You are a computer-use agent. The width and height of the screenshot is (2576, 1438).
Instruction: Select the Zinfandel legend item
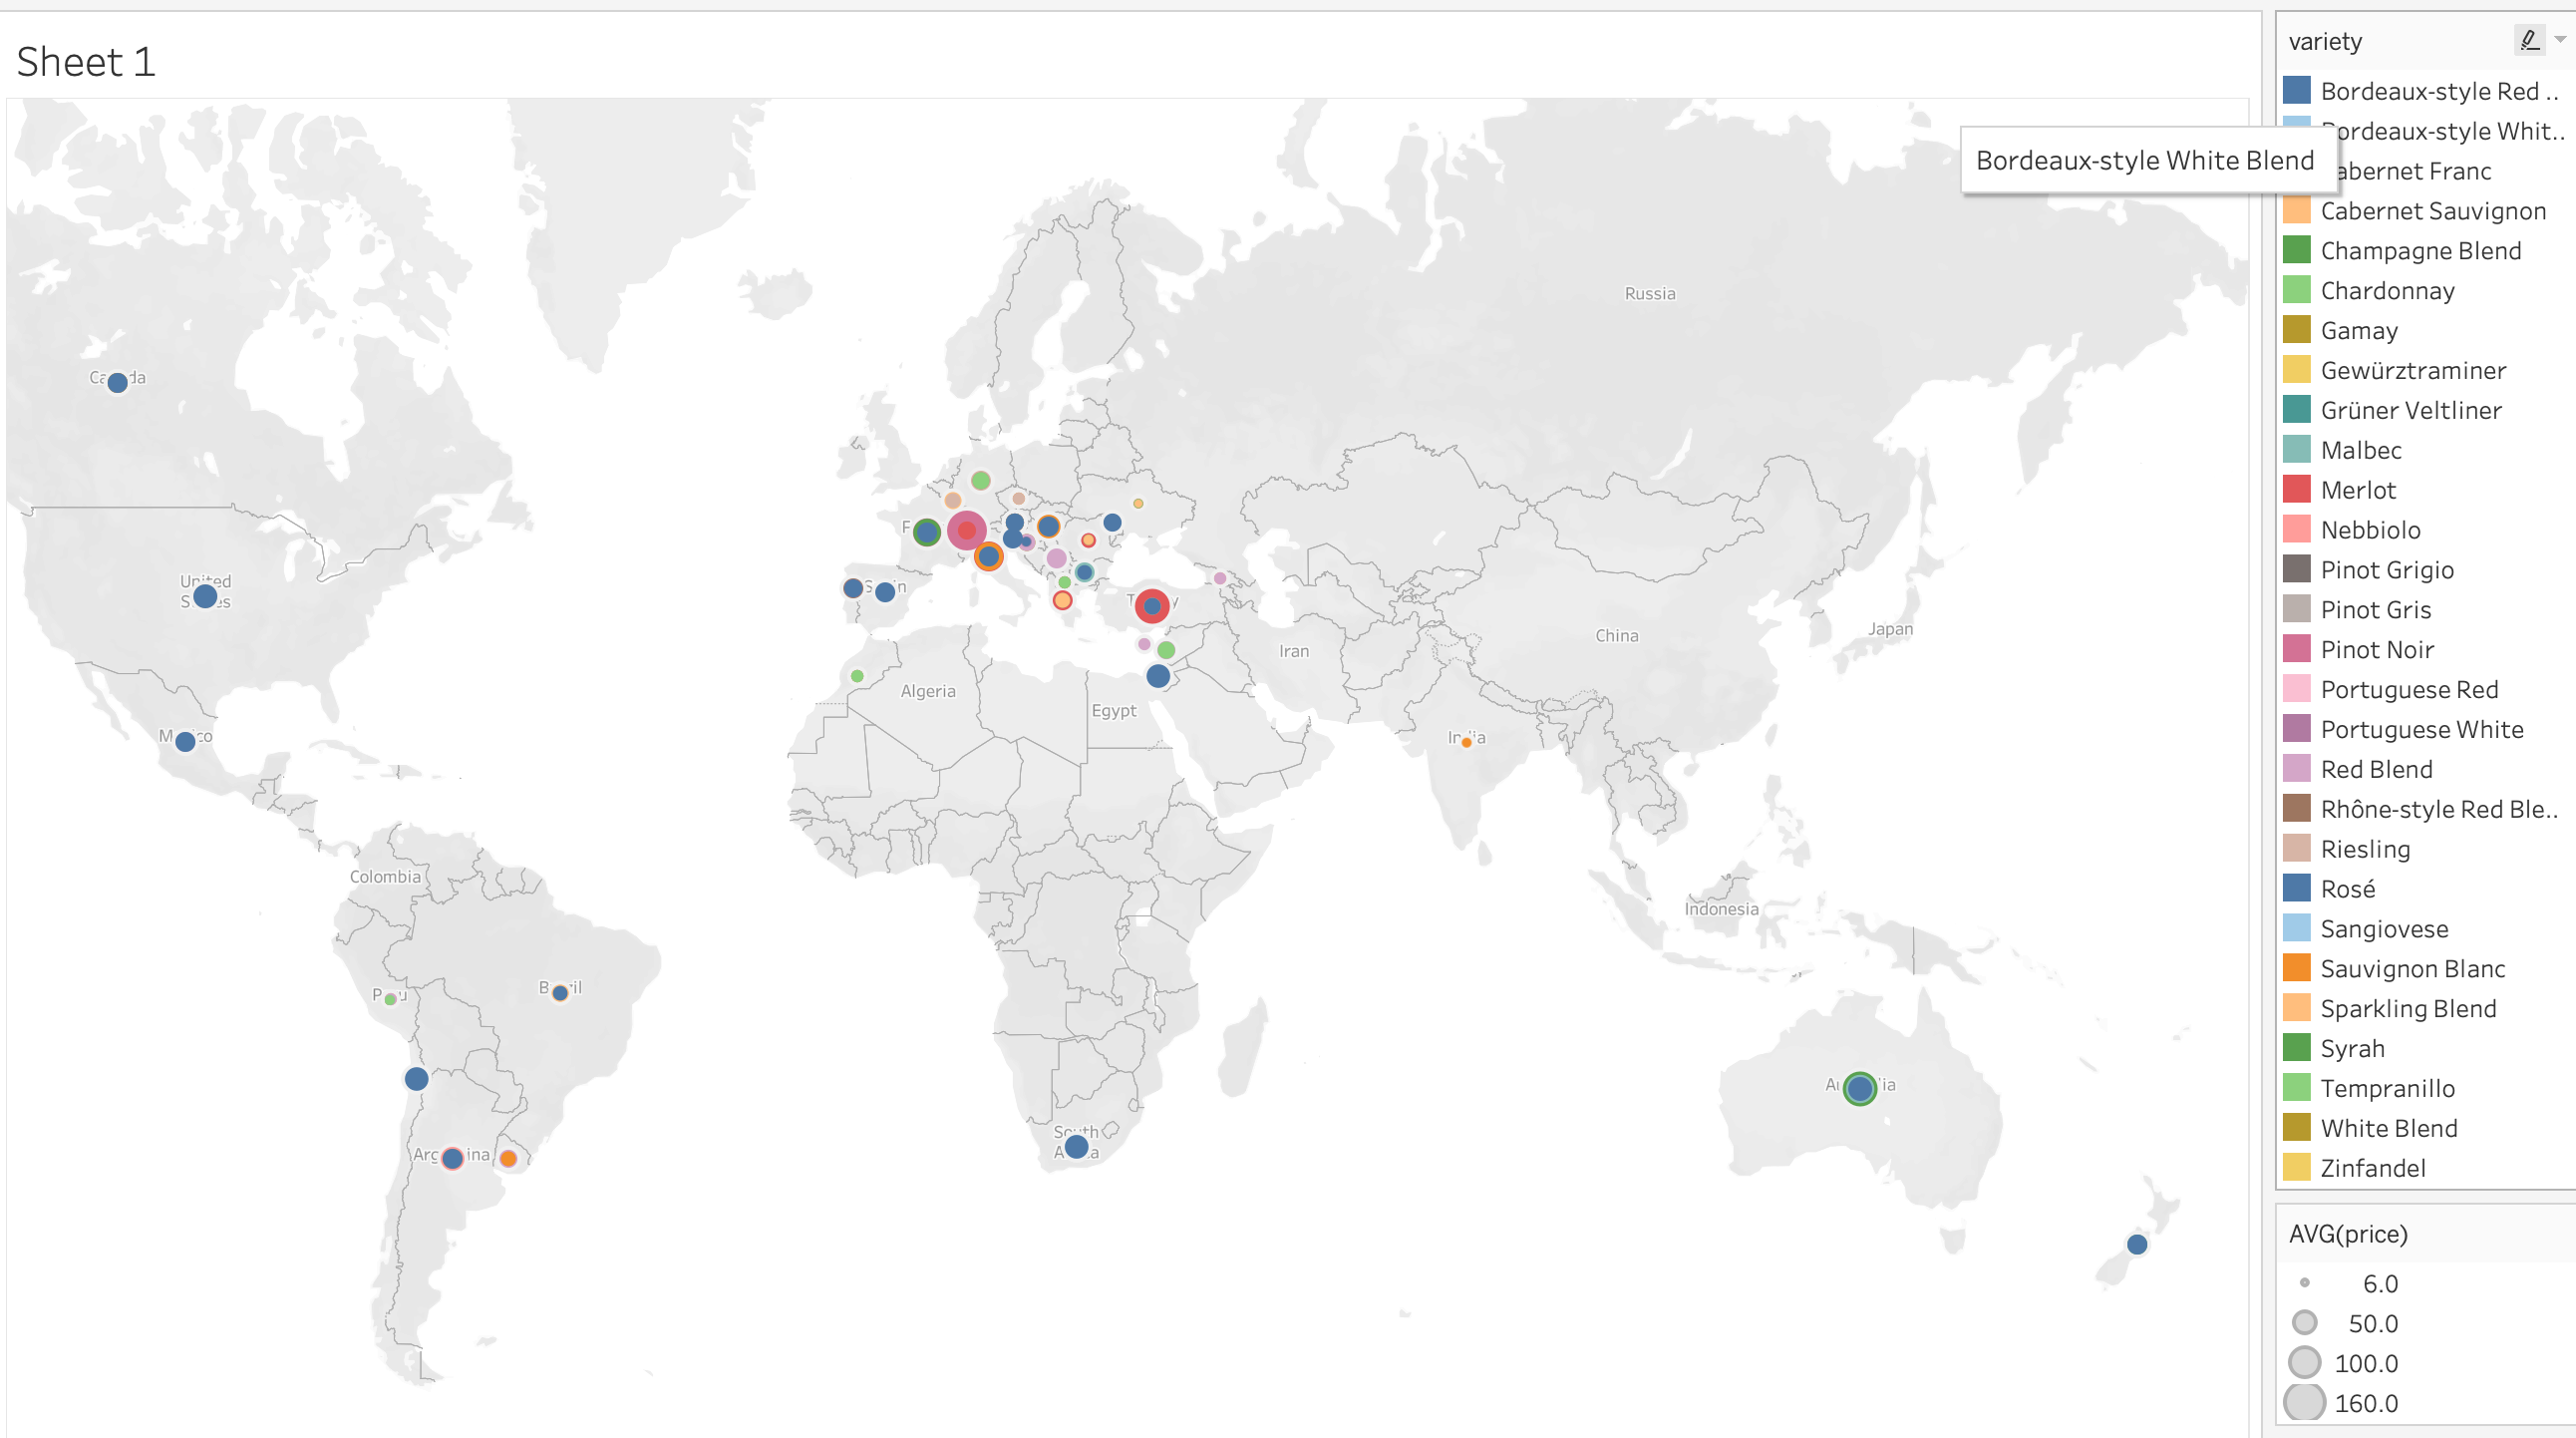pos(2372,1168)
